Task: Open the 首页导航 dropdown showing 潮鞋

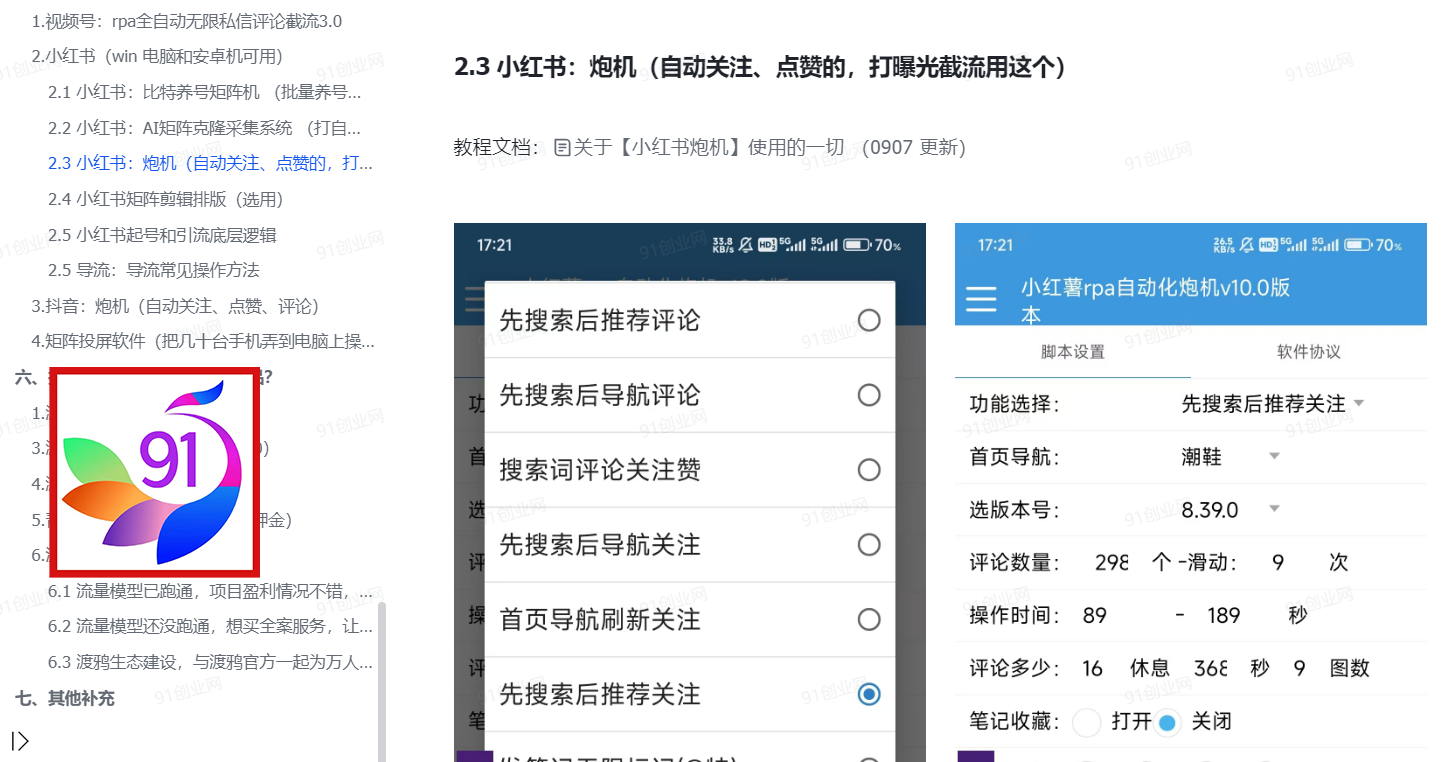Action: click(1231, 457)
